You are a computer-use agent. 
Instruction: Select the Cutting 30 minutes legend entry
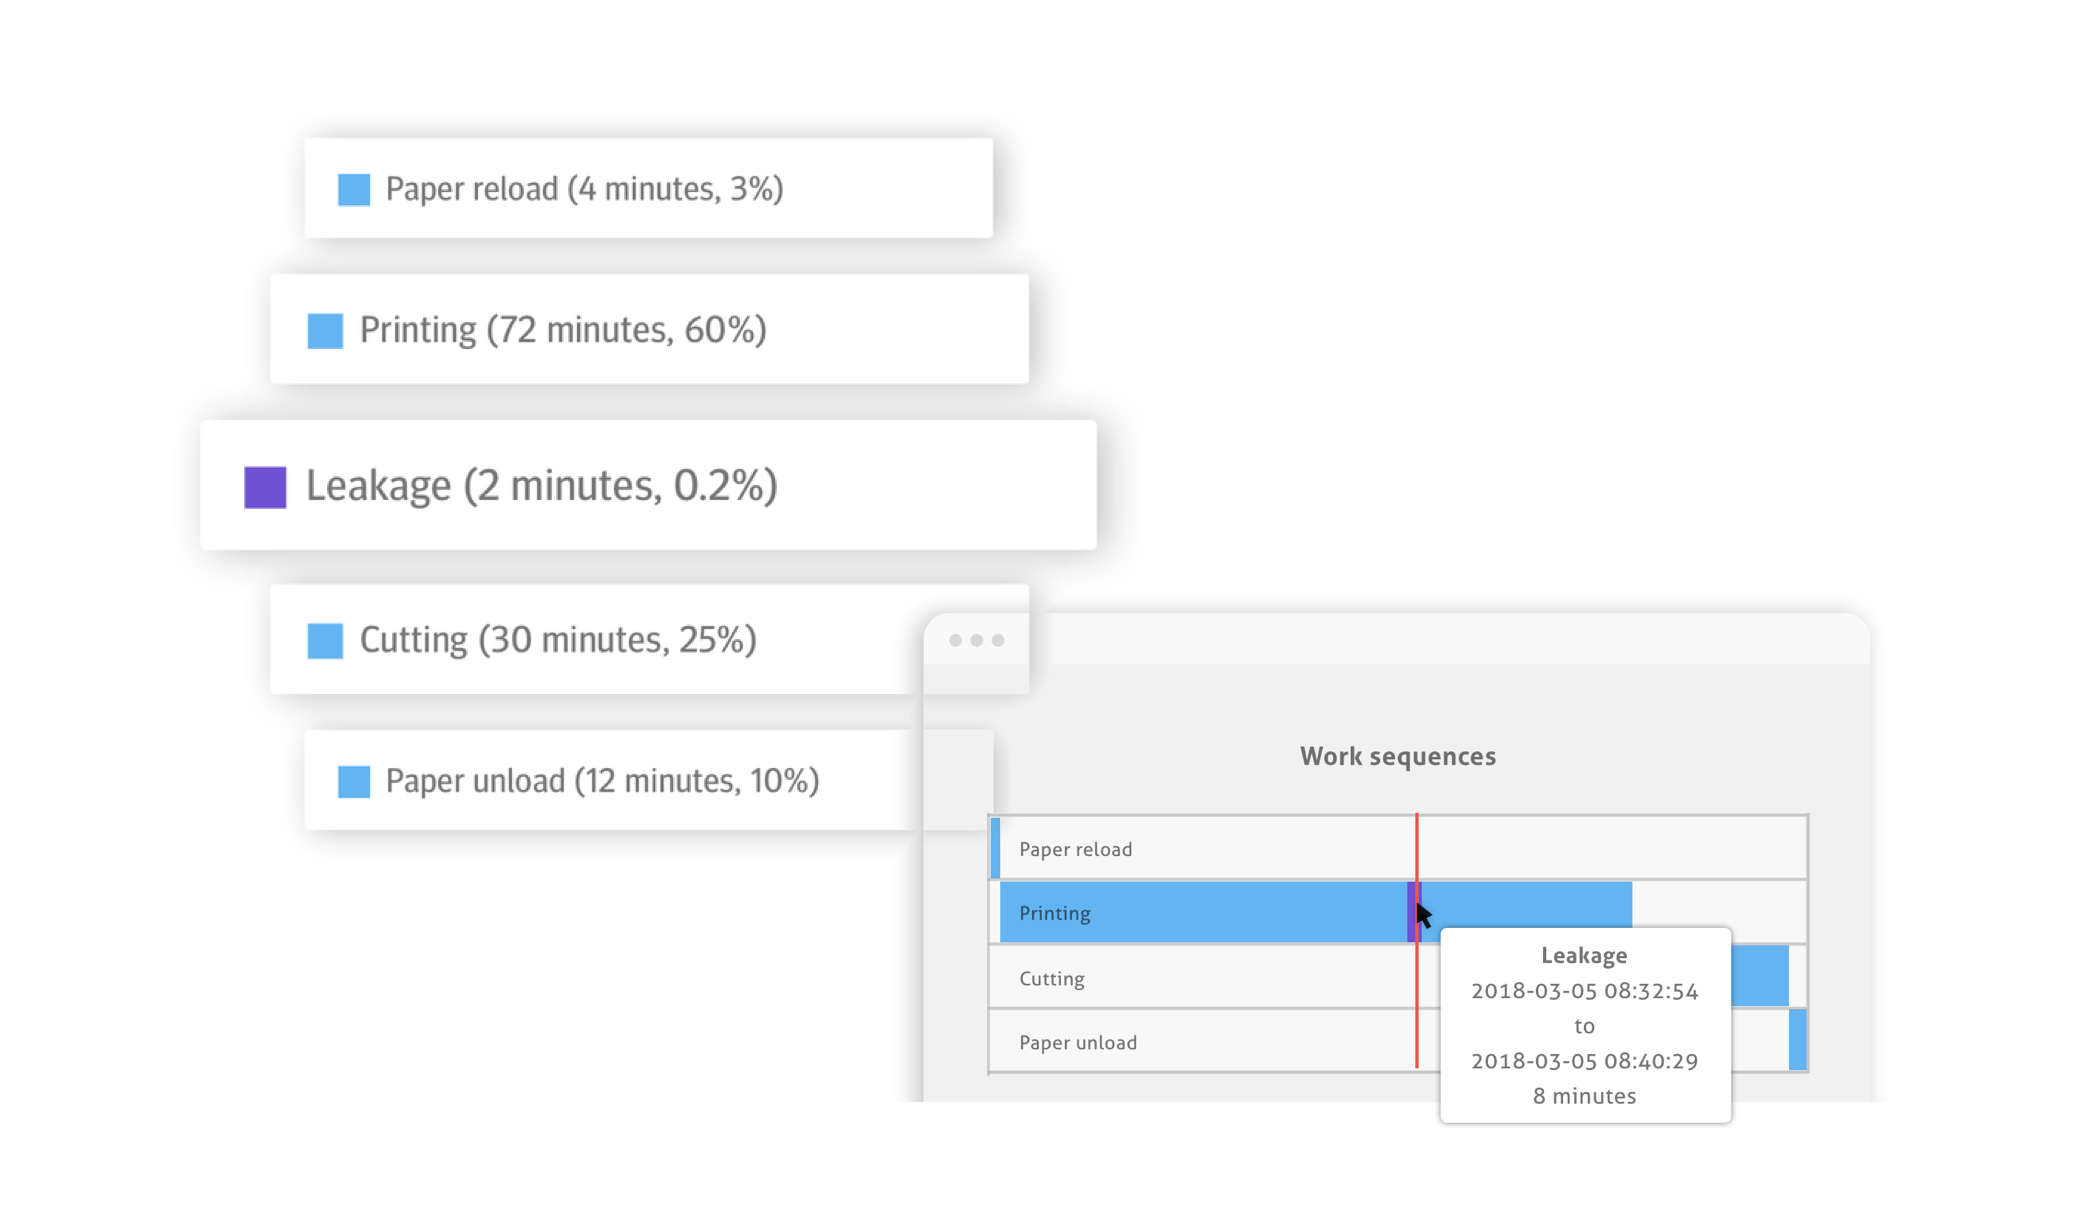pyautogui.click(x=558, y=640)
